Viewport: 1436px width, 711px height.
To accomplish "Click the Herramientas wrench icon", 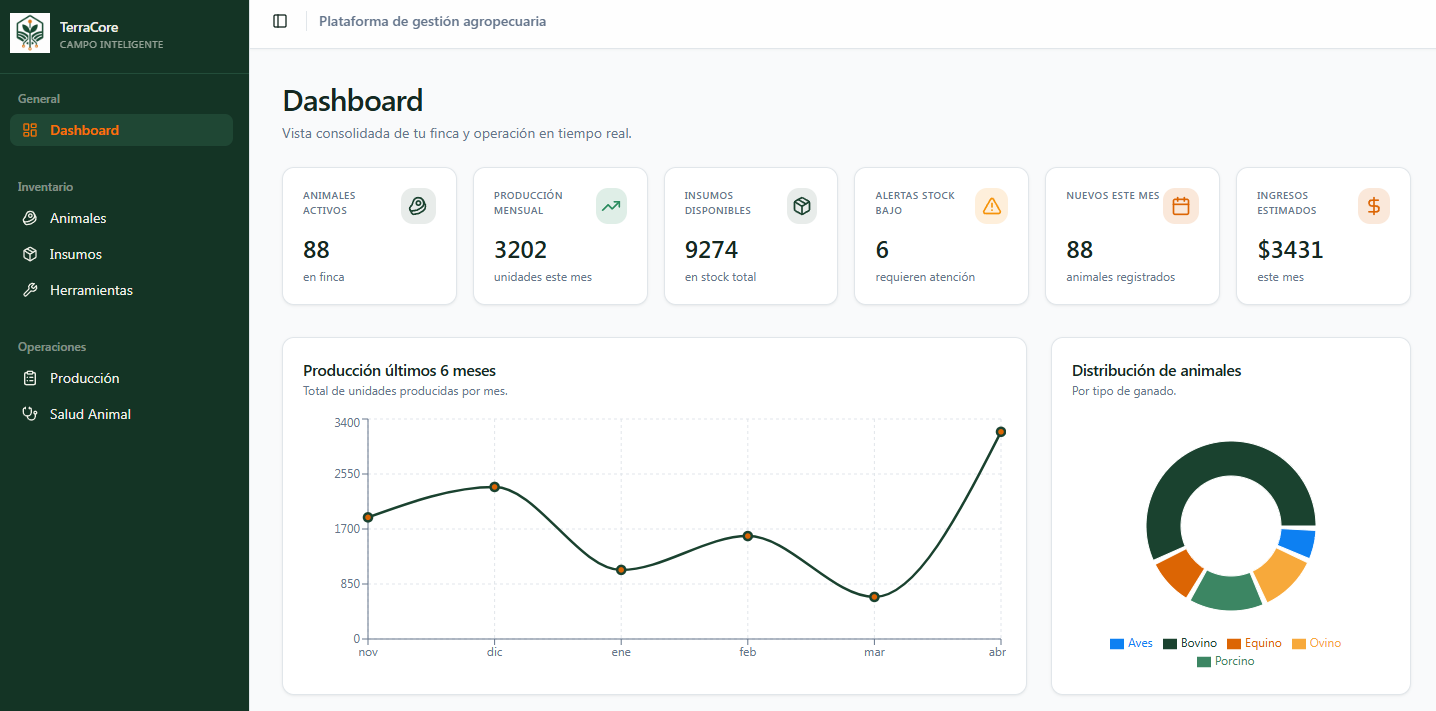I will tap(30, 290).
